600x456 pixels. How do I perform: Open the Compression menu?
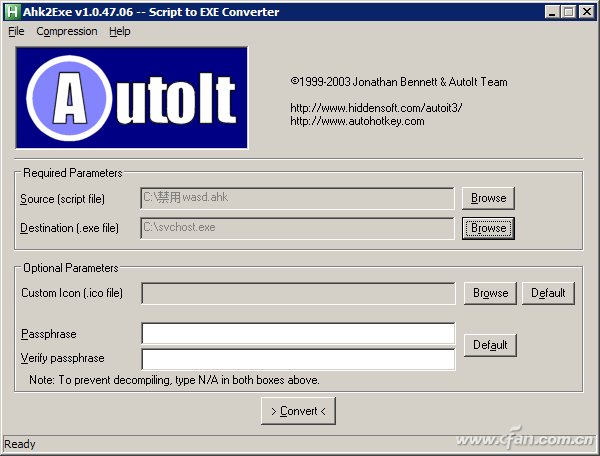pyautogui.click(x=67, y=31)
